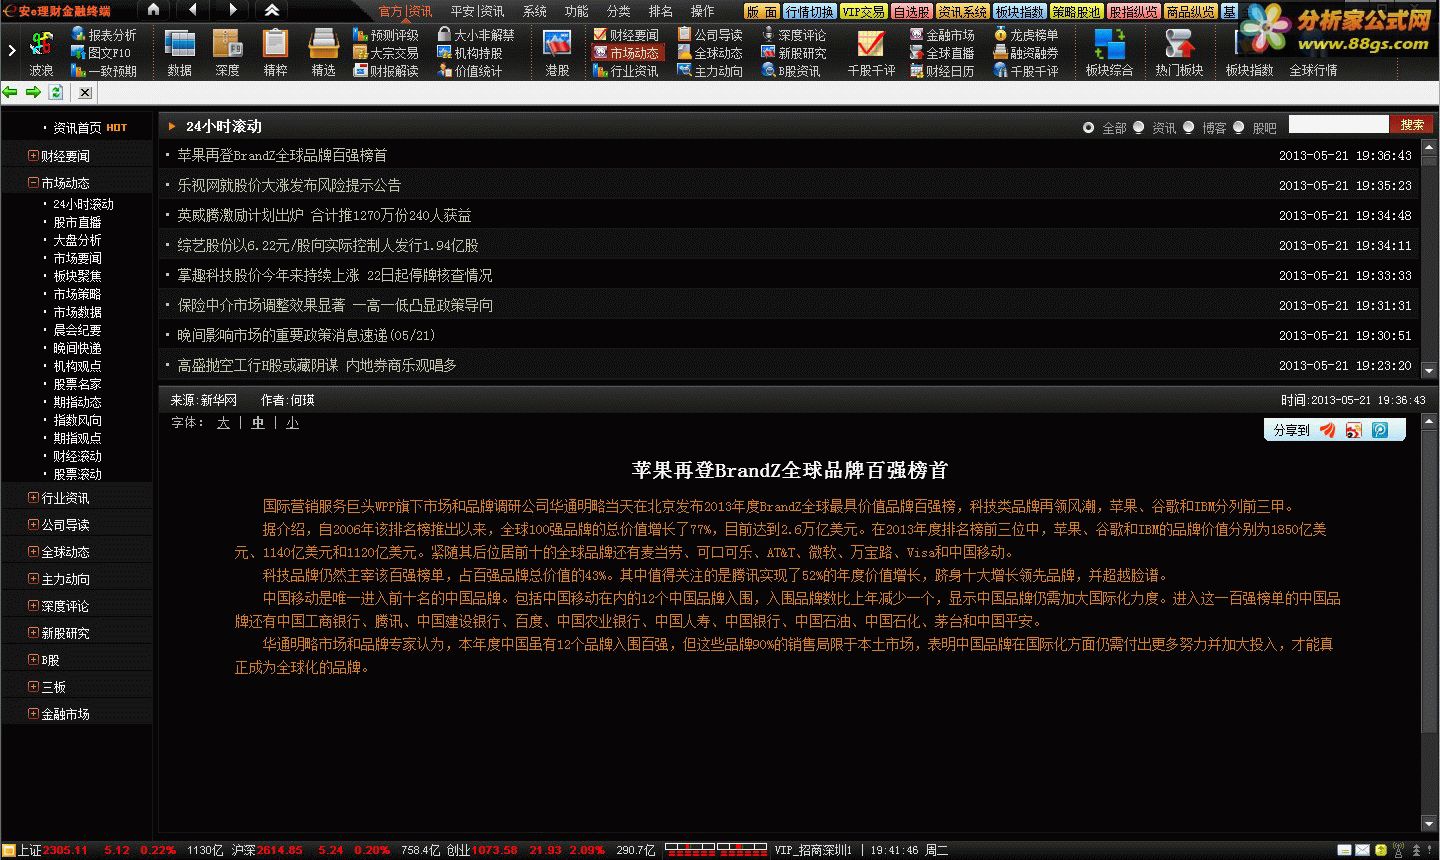Expand the 金融市场 tree node
The image size is (1440, 860).
[33, 713]
